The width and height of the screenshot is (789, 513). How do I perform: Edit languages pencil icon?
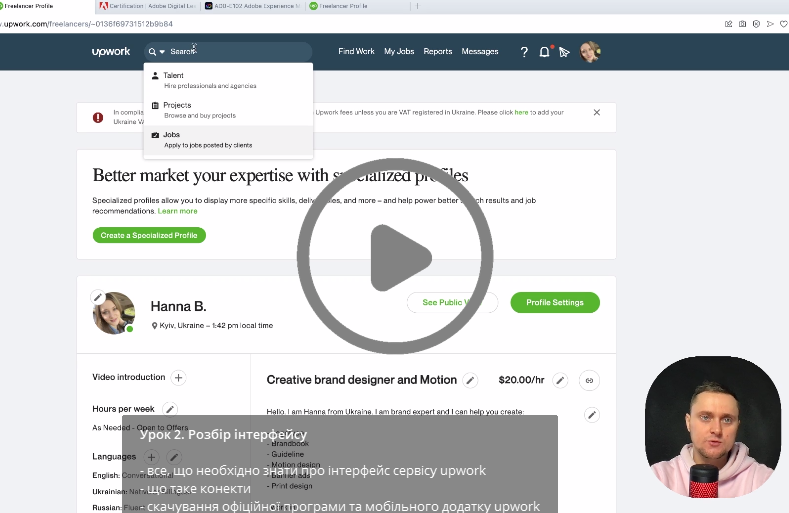(174, 457)
